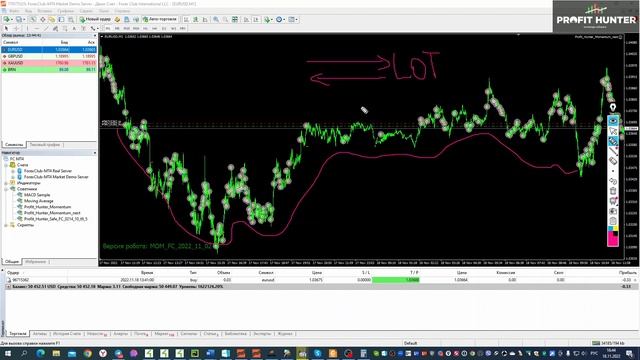Select EURUSD row in Market Watch

click(49, 49)
